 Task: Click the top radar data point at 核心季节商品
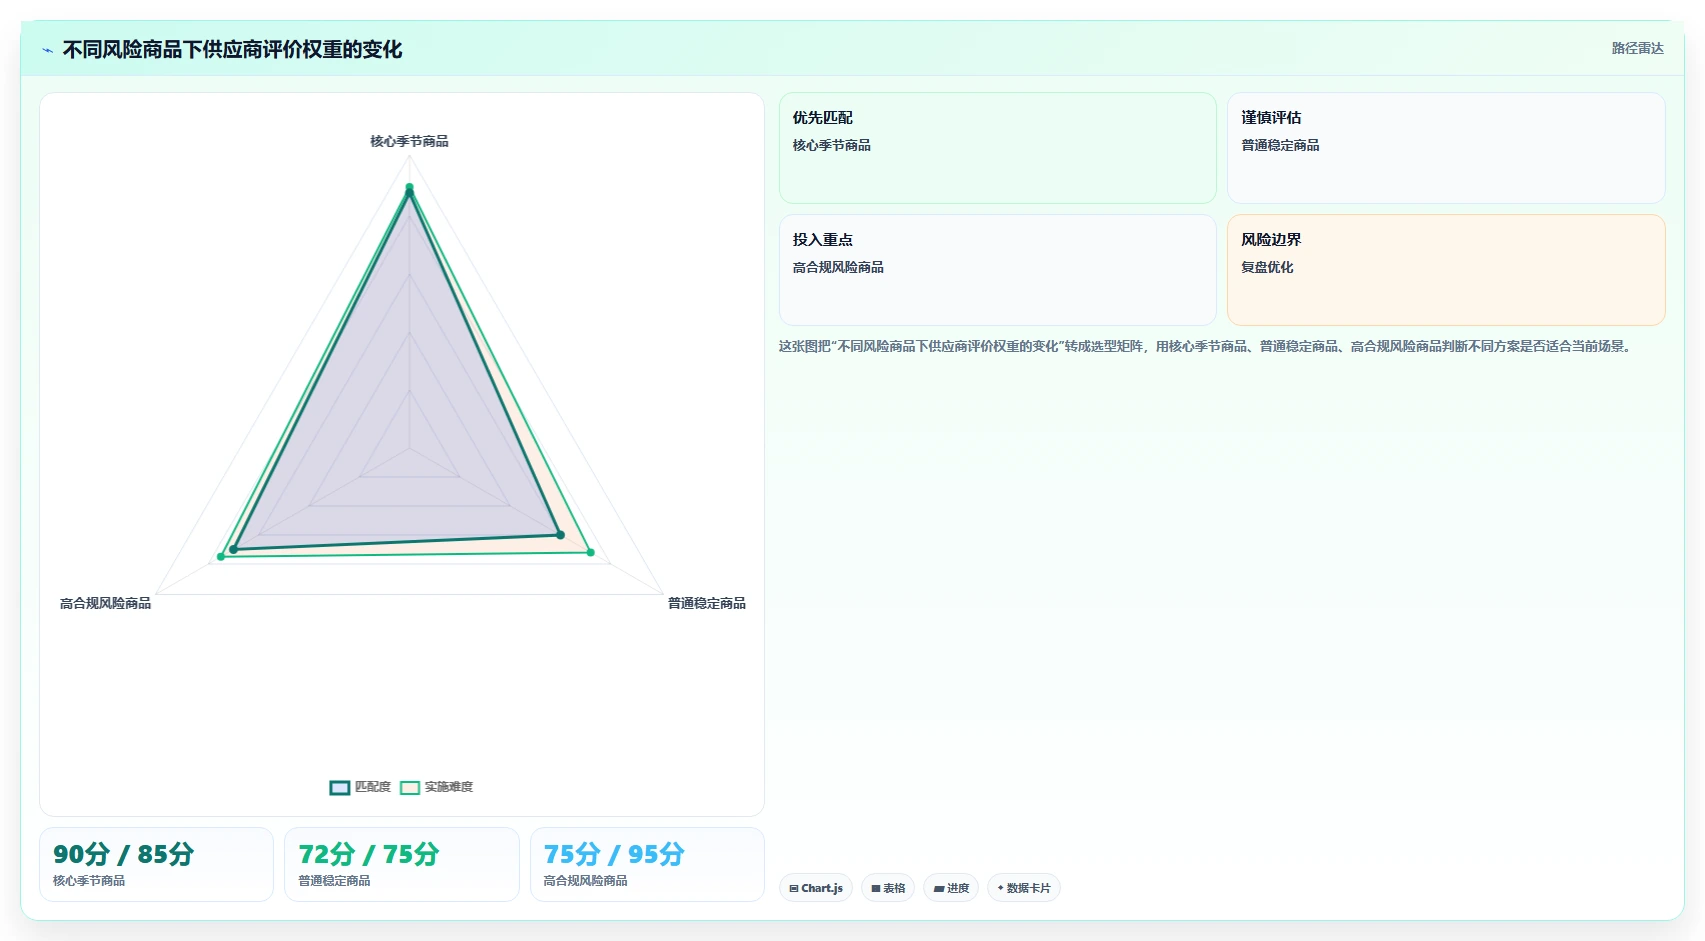pyautogui.click(x=409, y=187)
